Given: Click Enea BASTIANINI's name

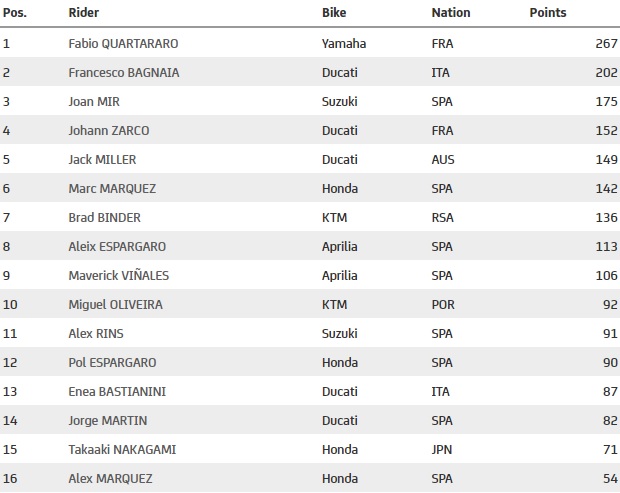Looking at the screenshot, I should click(117, 391).
